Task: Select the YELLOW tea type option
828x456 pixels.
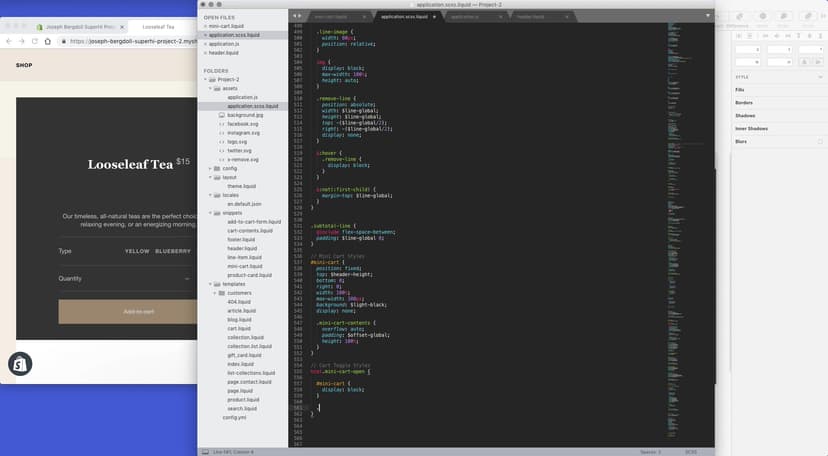Action: pos(136,251)
